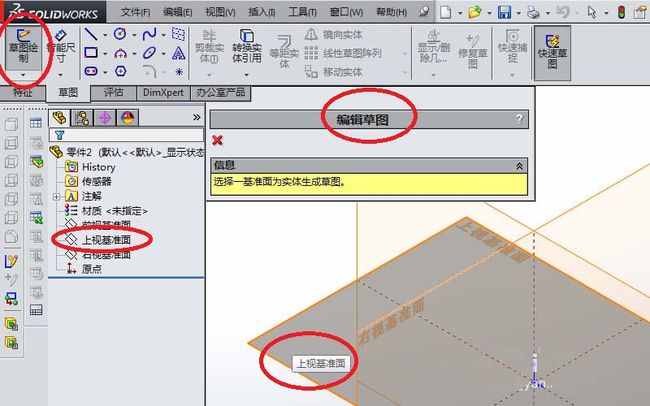Viewport: 650px width, 406px height.
Task: Collapse the 信息 section chevron
Action: click(x=519, y=166)
